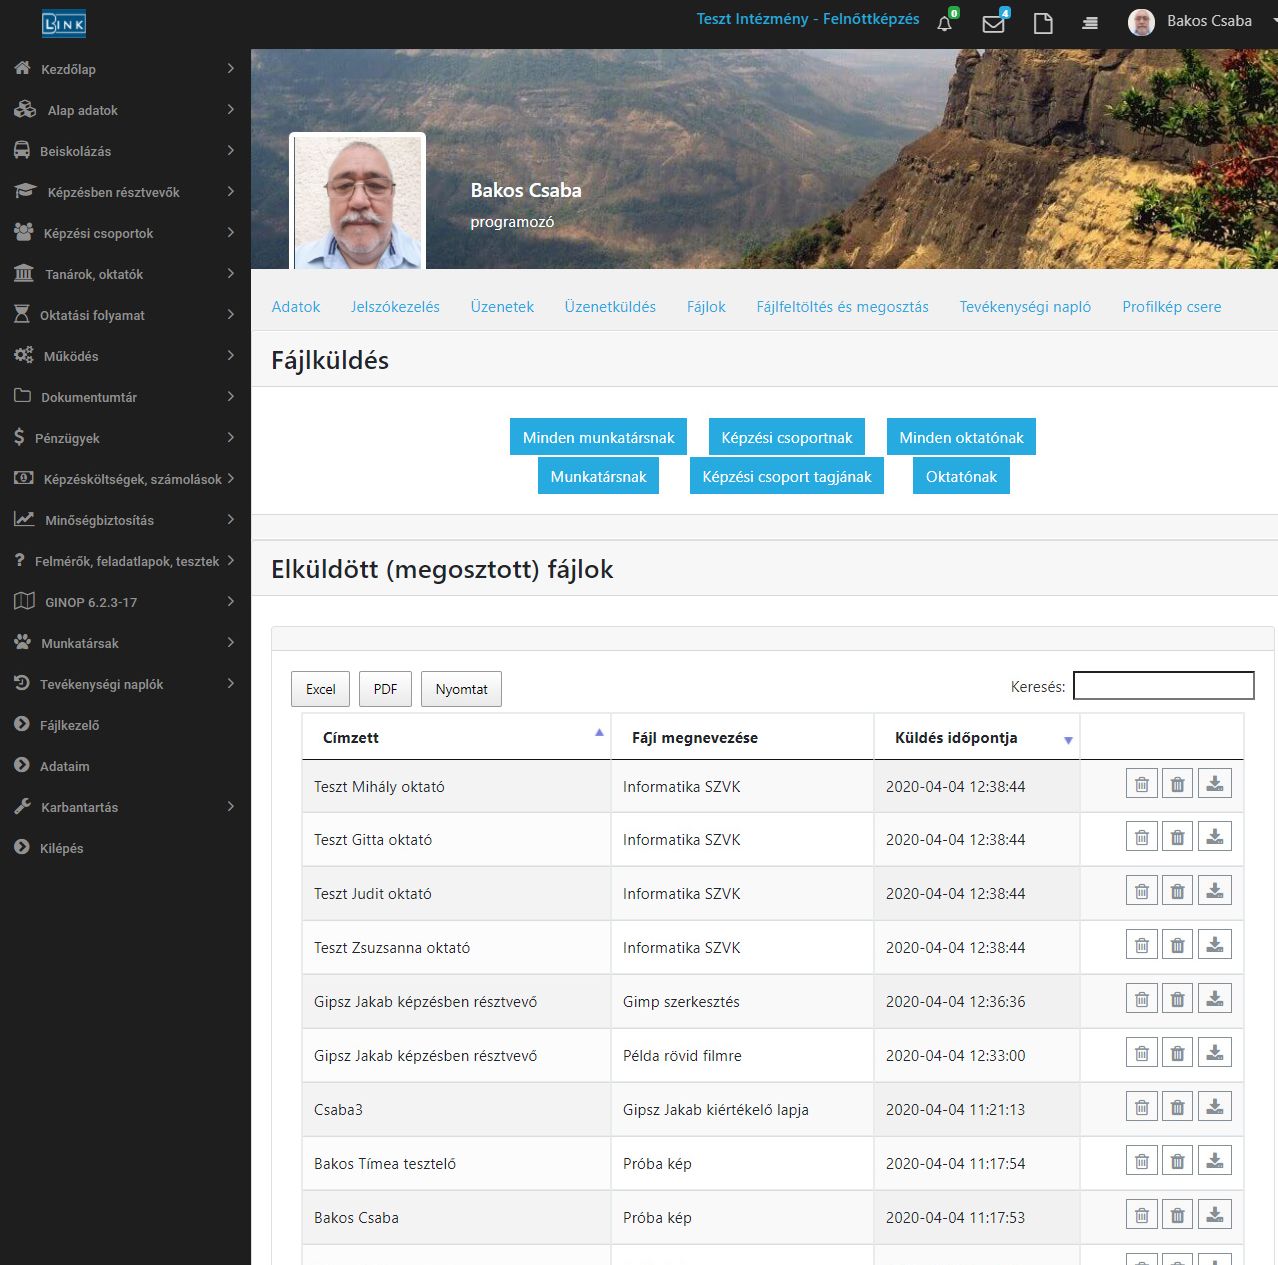Export the table with the PDF button
Viewport: 1278px width, 1265px height.
pyautogui.click(x=385, y=689)
